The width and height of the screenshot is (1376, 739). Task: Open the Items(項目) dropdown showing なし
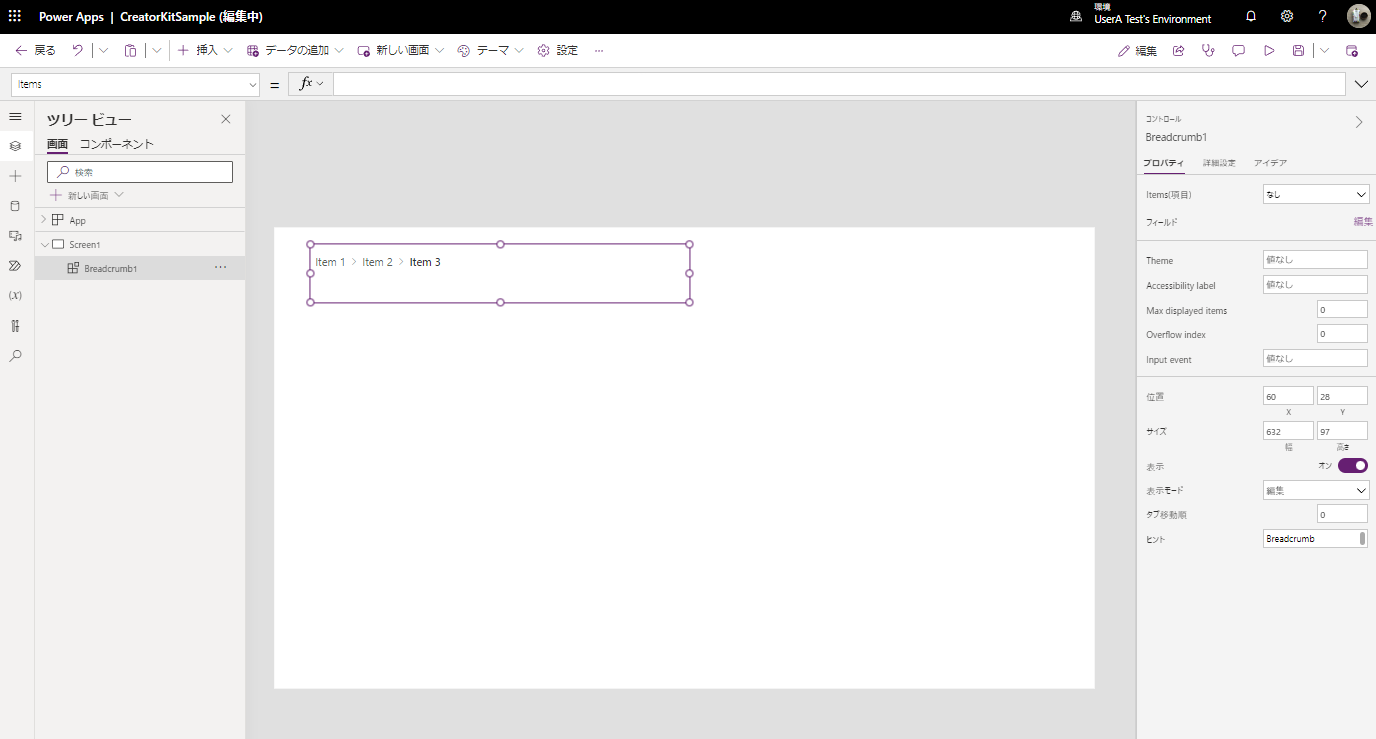1315,193
